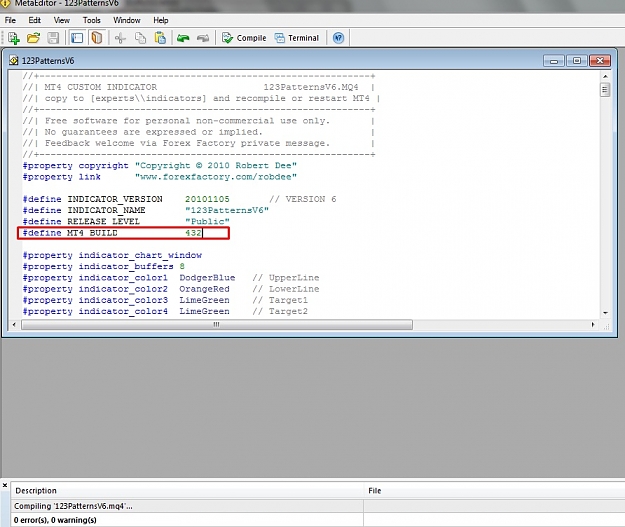
Task: Click the // Target2 comment
Action: (280, 311)
